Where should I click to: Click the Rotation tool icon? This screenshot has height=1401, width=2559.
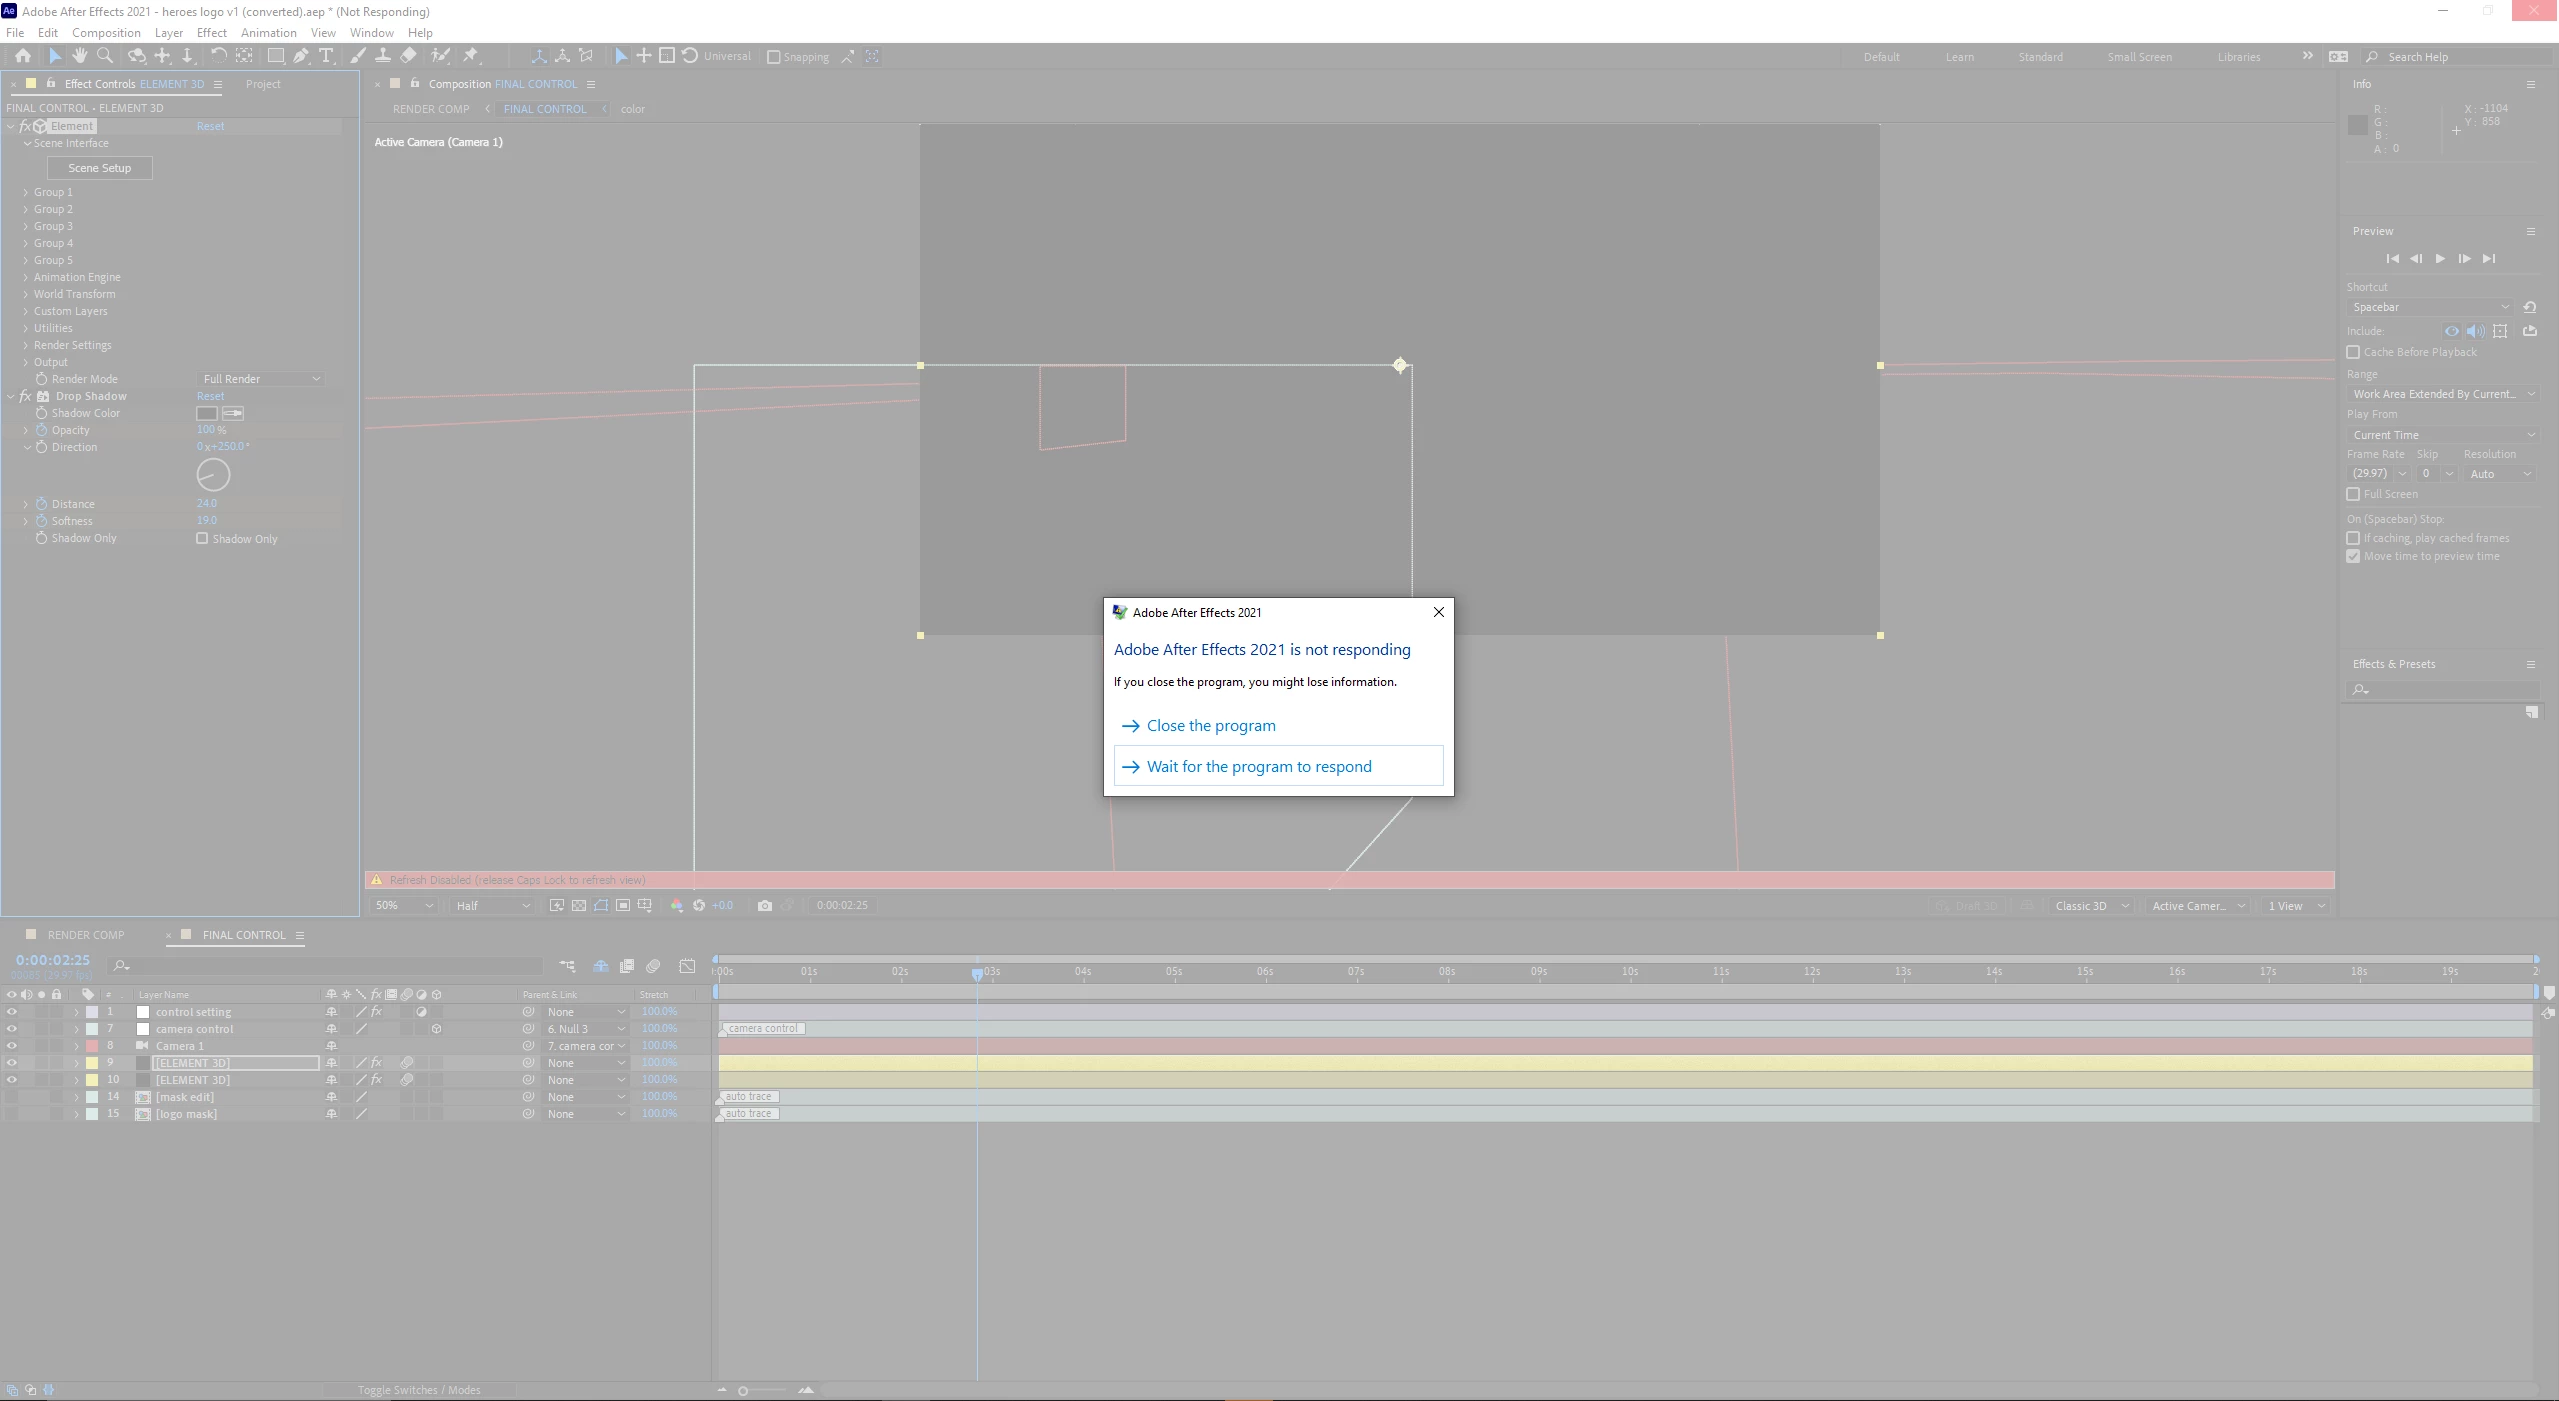(218, 56)
